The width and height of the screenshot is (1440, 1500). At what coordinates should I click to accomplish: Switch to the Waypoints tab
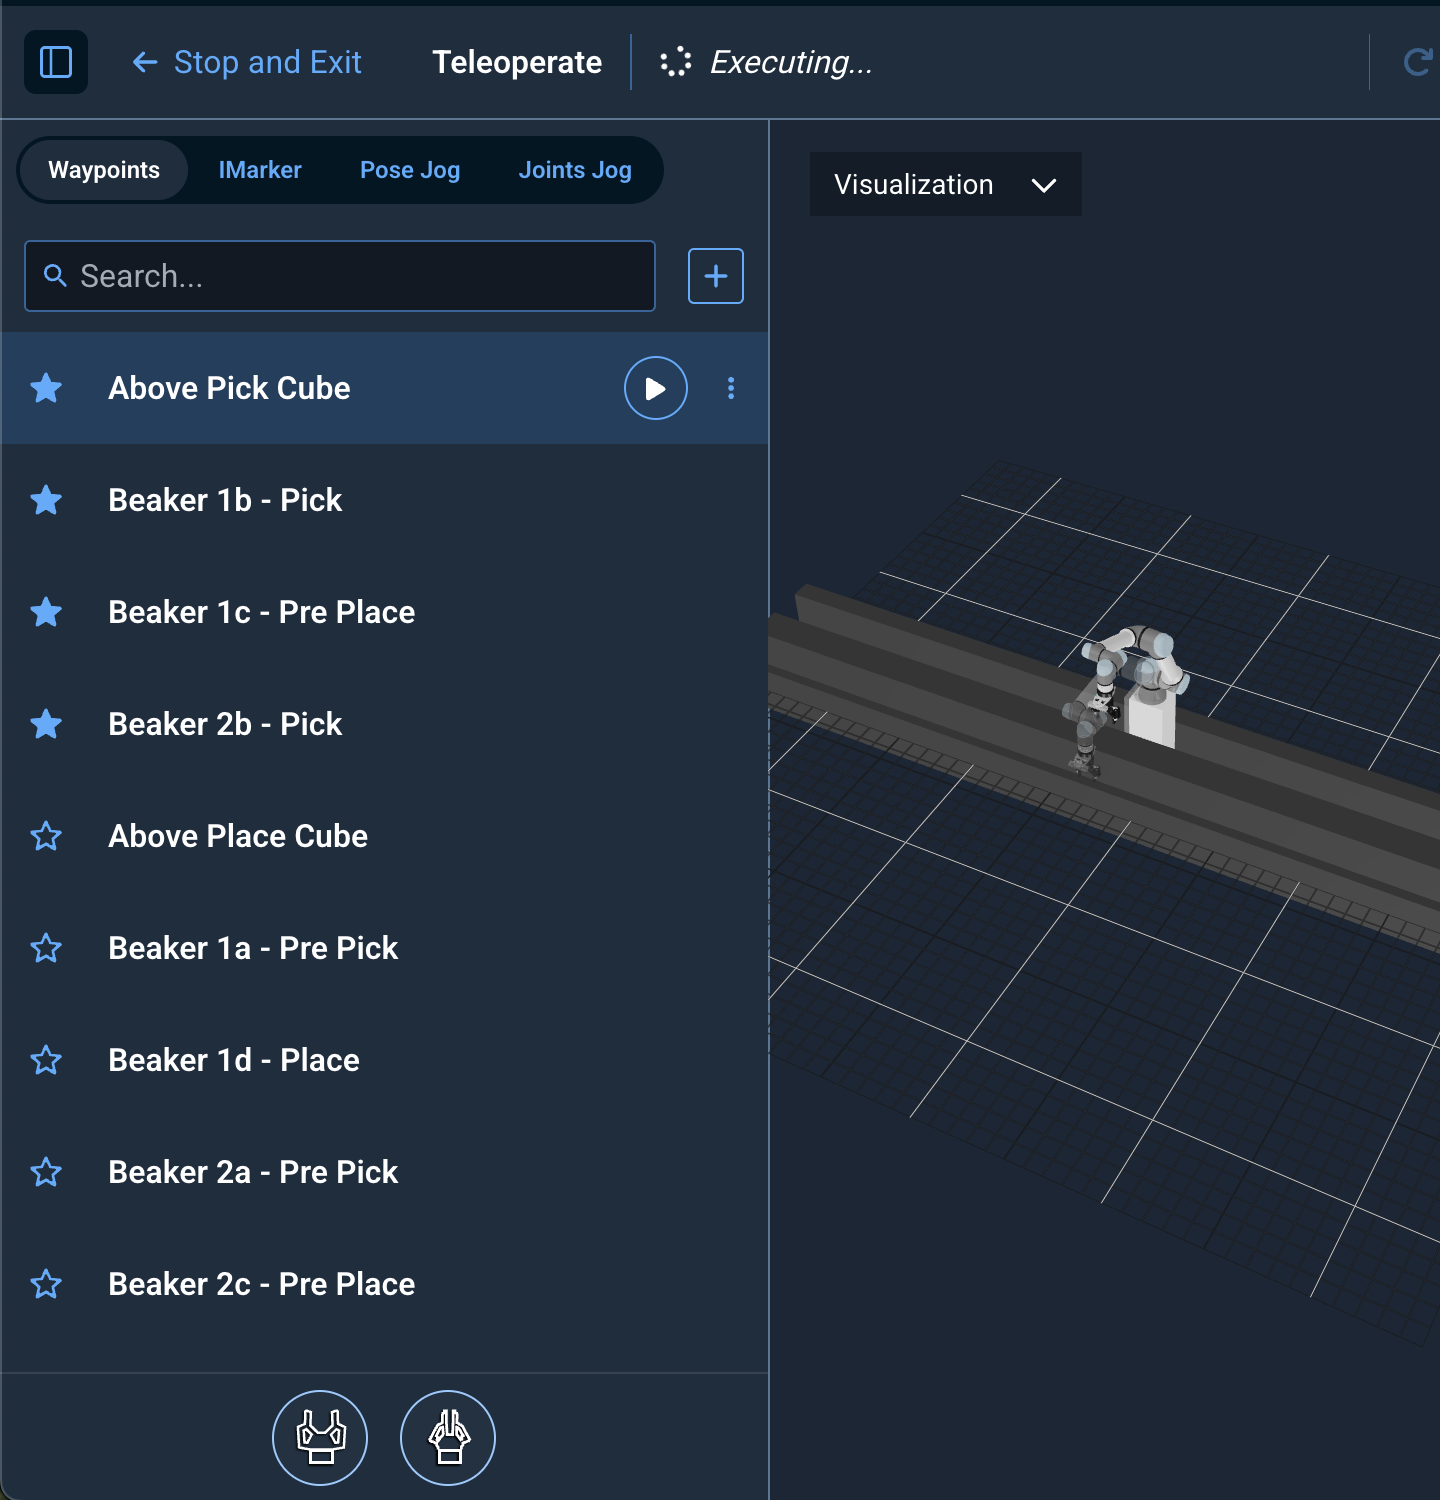click(104, 170)
